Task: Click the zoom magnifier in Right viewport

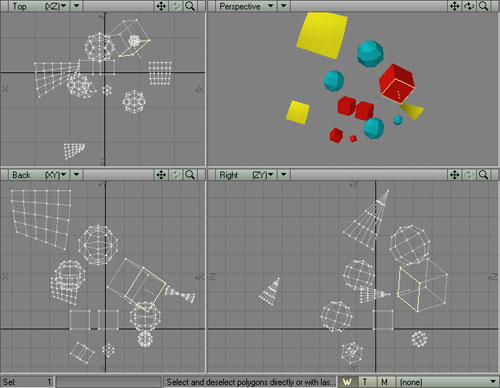Action: click(x=484, y=175)
